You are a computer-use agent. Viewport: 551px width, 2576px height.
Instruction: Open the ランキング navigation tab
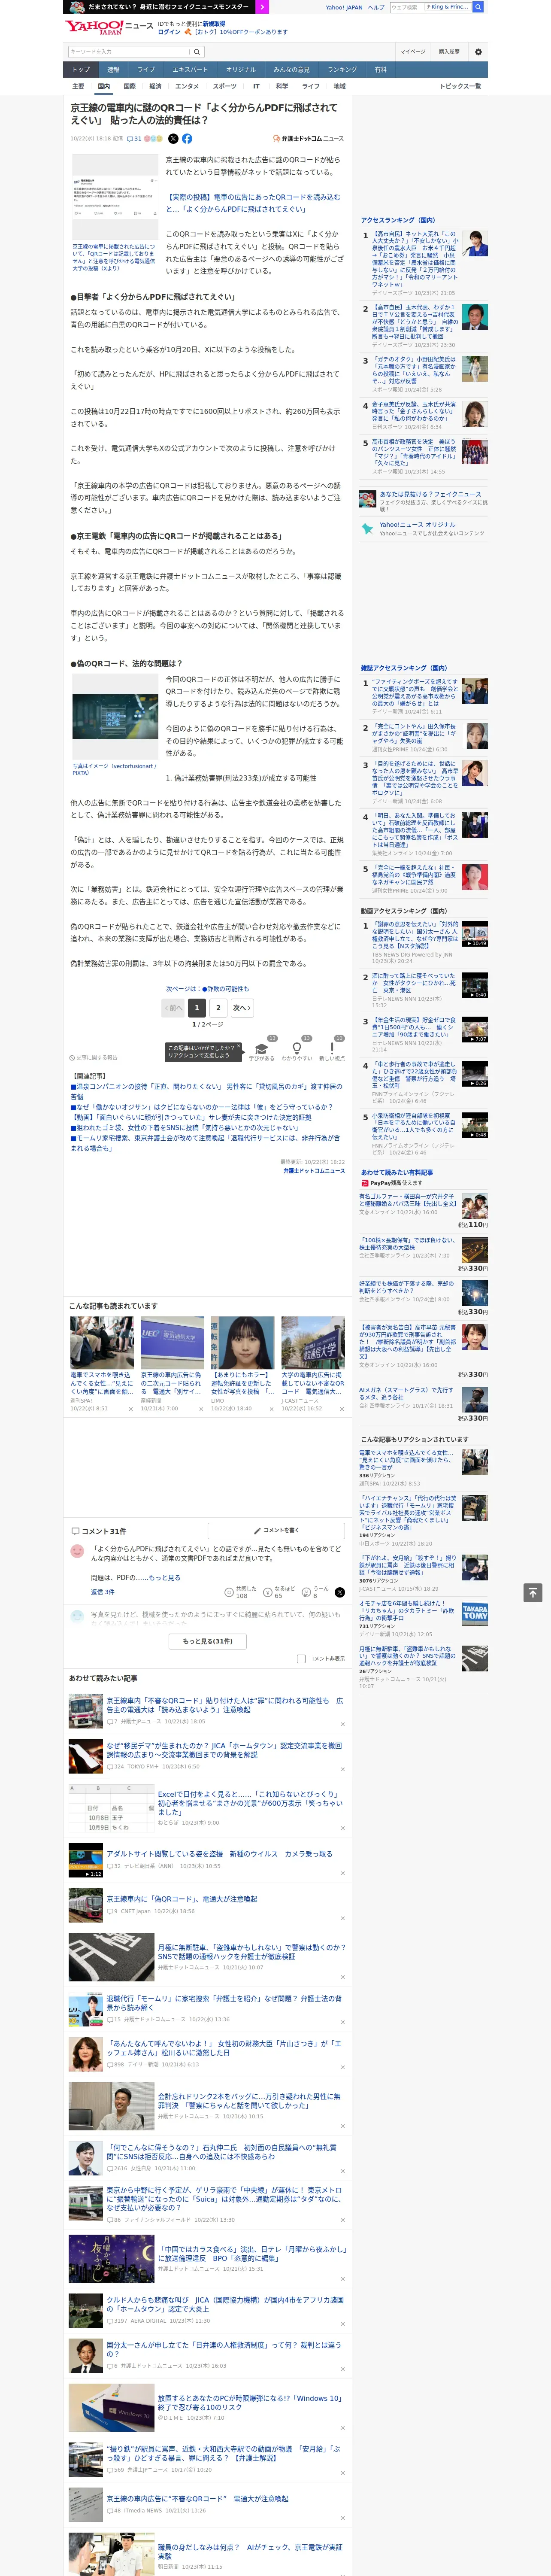[342, 70]
